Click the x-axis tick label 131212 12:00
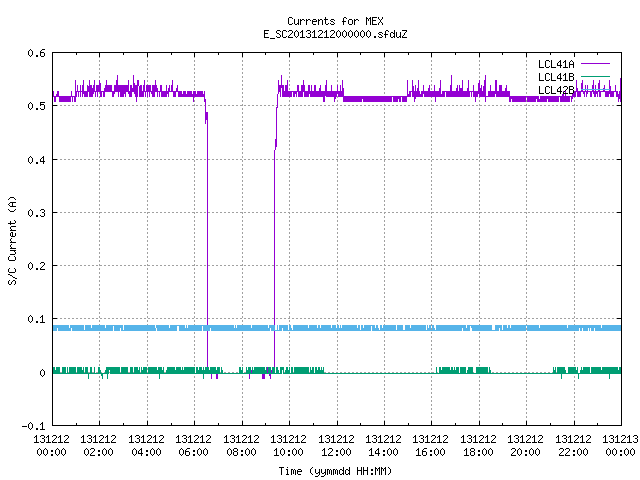The height and width of the screenshot is (480, 640). click(x=336, y=446)
